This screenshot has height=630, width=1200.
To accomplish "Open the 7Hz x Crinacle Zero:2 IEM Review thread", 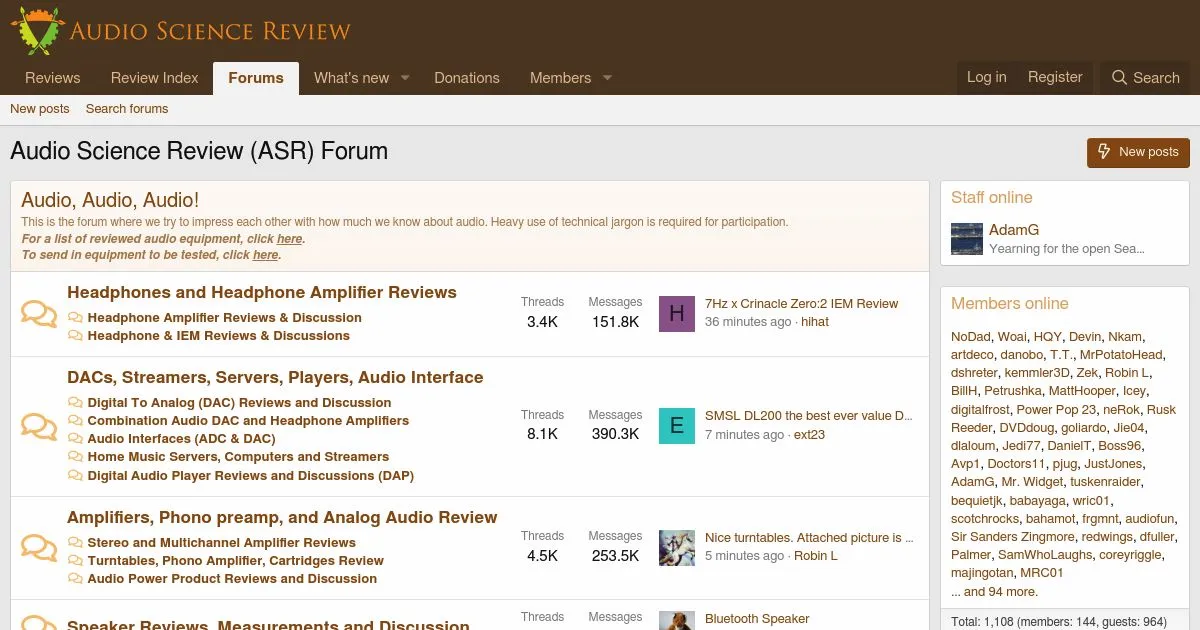I will pyautogui.click(x=802, y=303).
